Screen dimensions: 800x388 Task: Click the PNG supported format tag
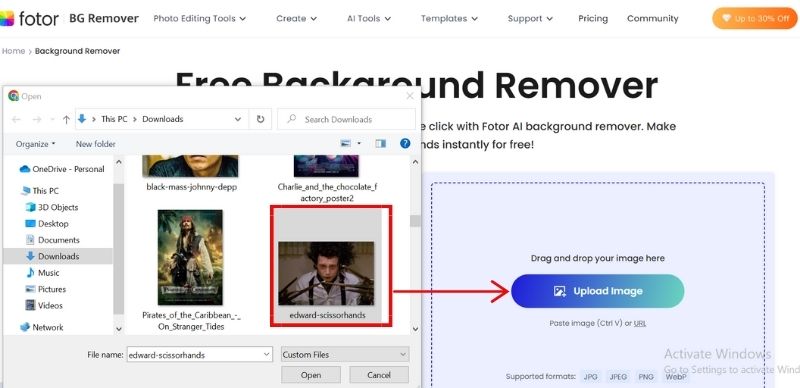[x=646, y=377]
